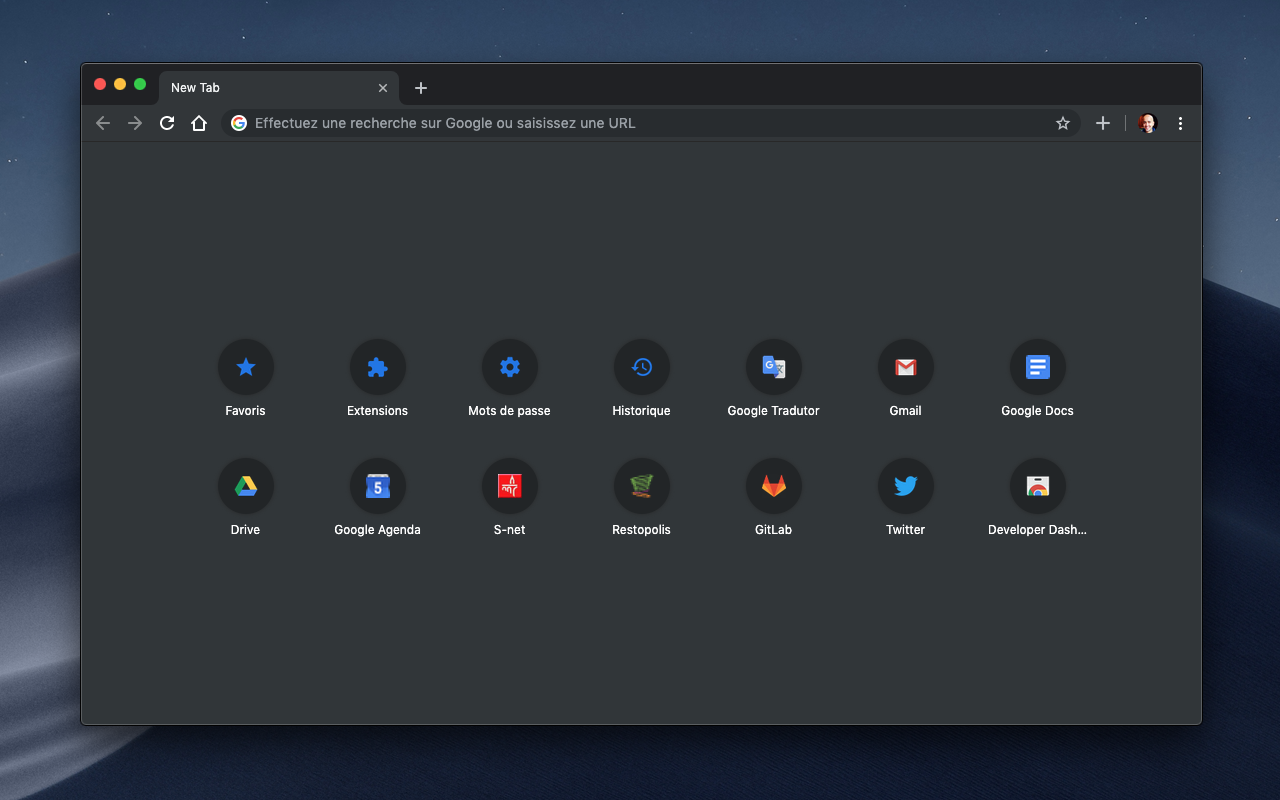Open the Historique clock shortcut
This screenshot has width=1280, height=800.
[641, 367]
